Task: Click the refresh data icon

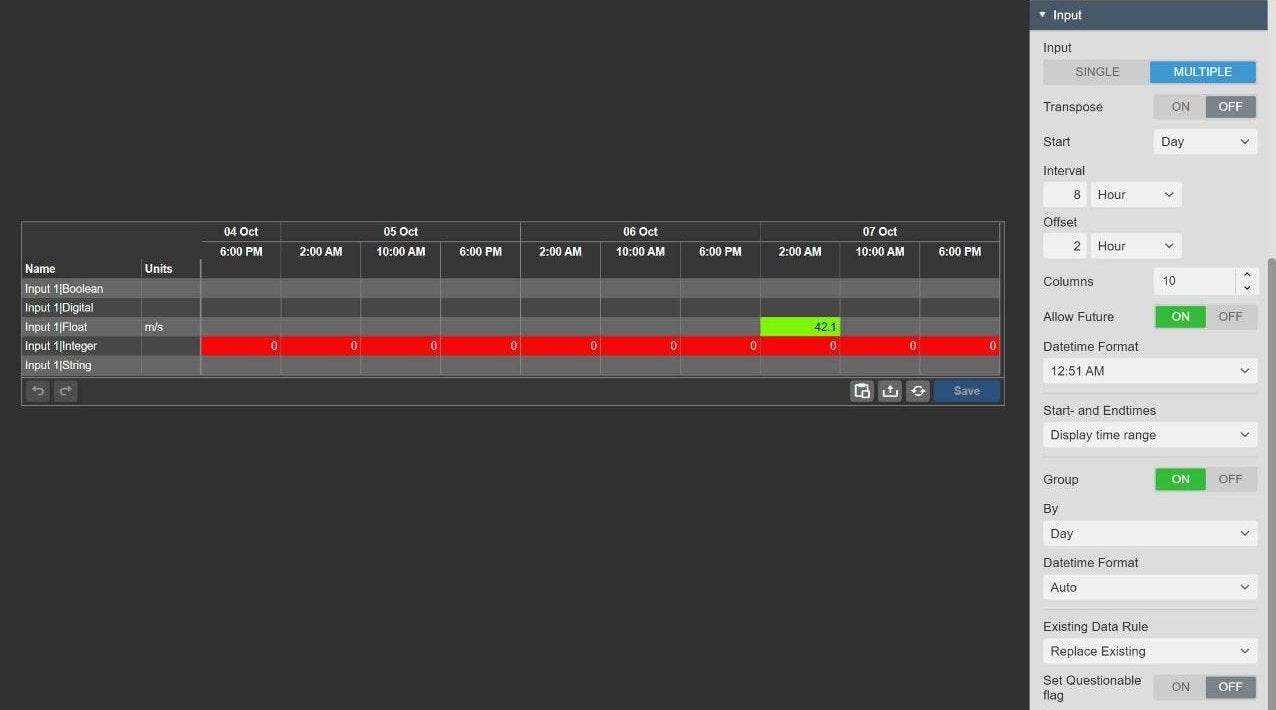Action: pyautogui.click(x=918, y=391)
